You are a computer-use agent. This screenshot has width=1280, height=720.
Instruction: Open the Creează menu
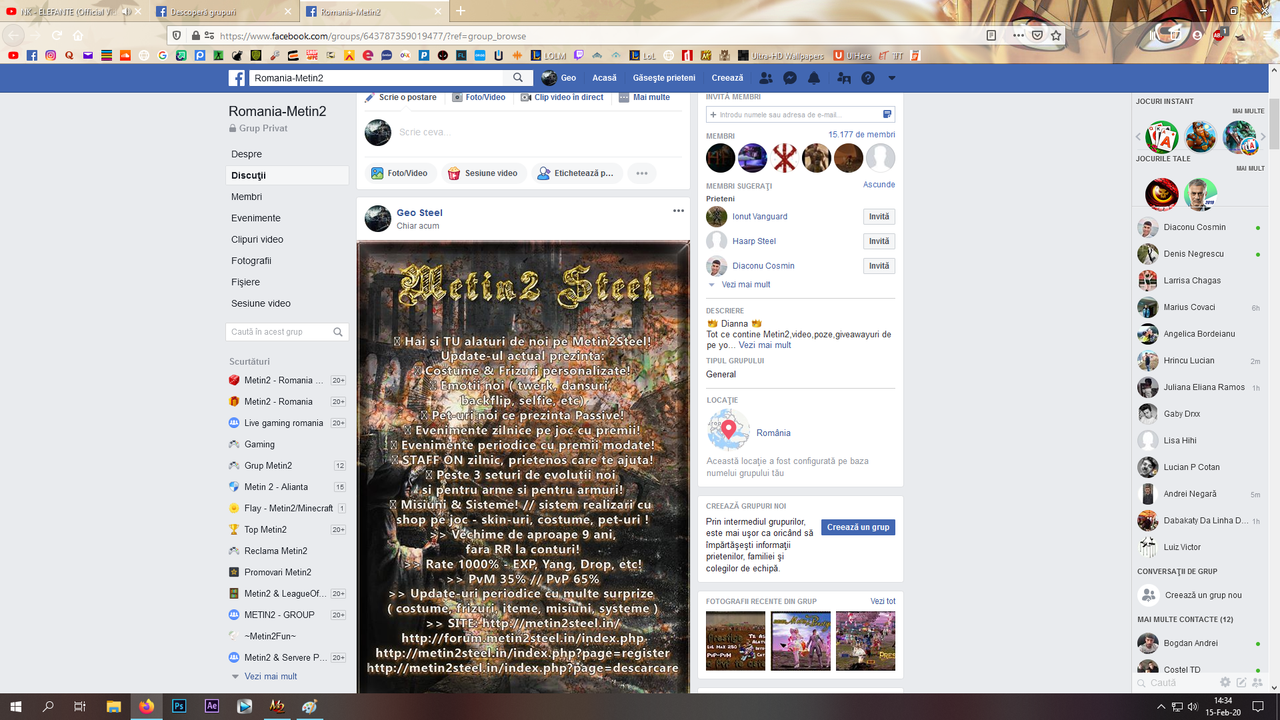[727, 78]
